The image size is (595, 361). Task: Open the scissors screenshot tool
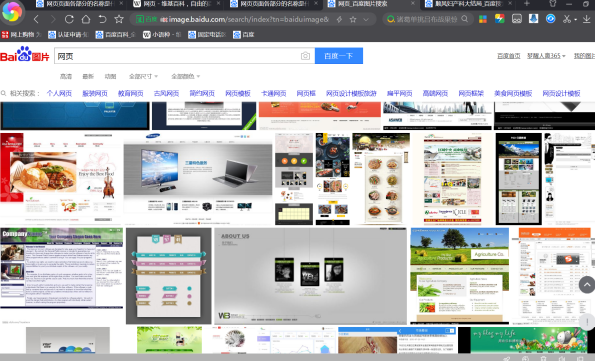[x=567, y=19]
